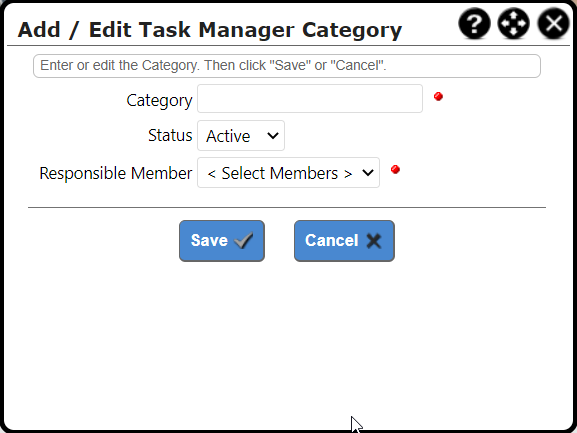The image size is (577, 433).
Task: Focus the Category text field
Action: pos(310,99)
